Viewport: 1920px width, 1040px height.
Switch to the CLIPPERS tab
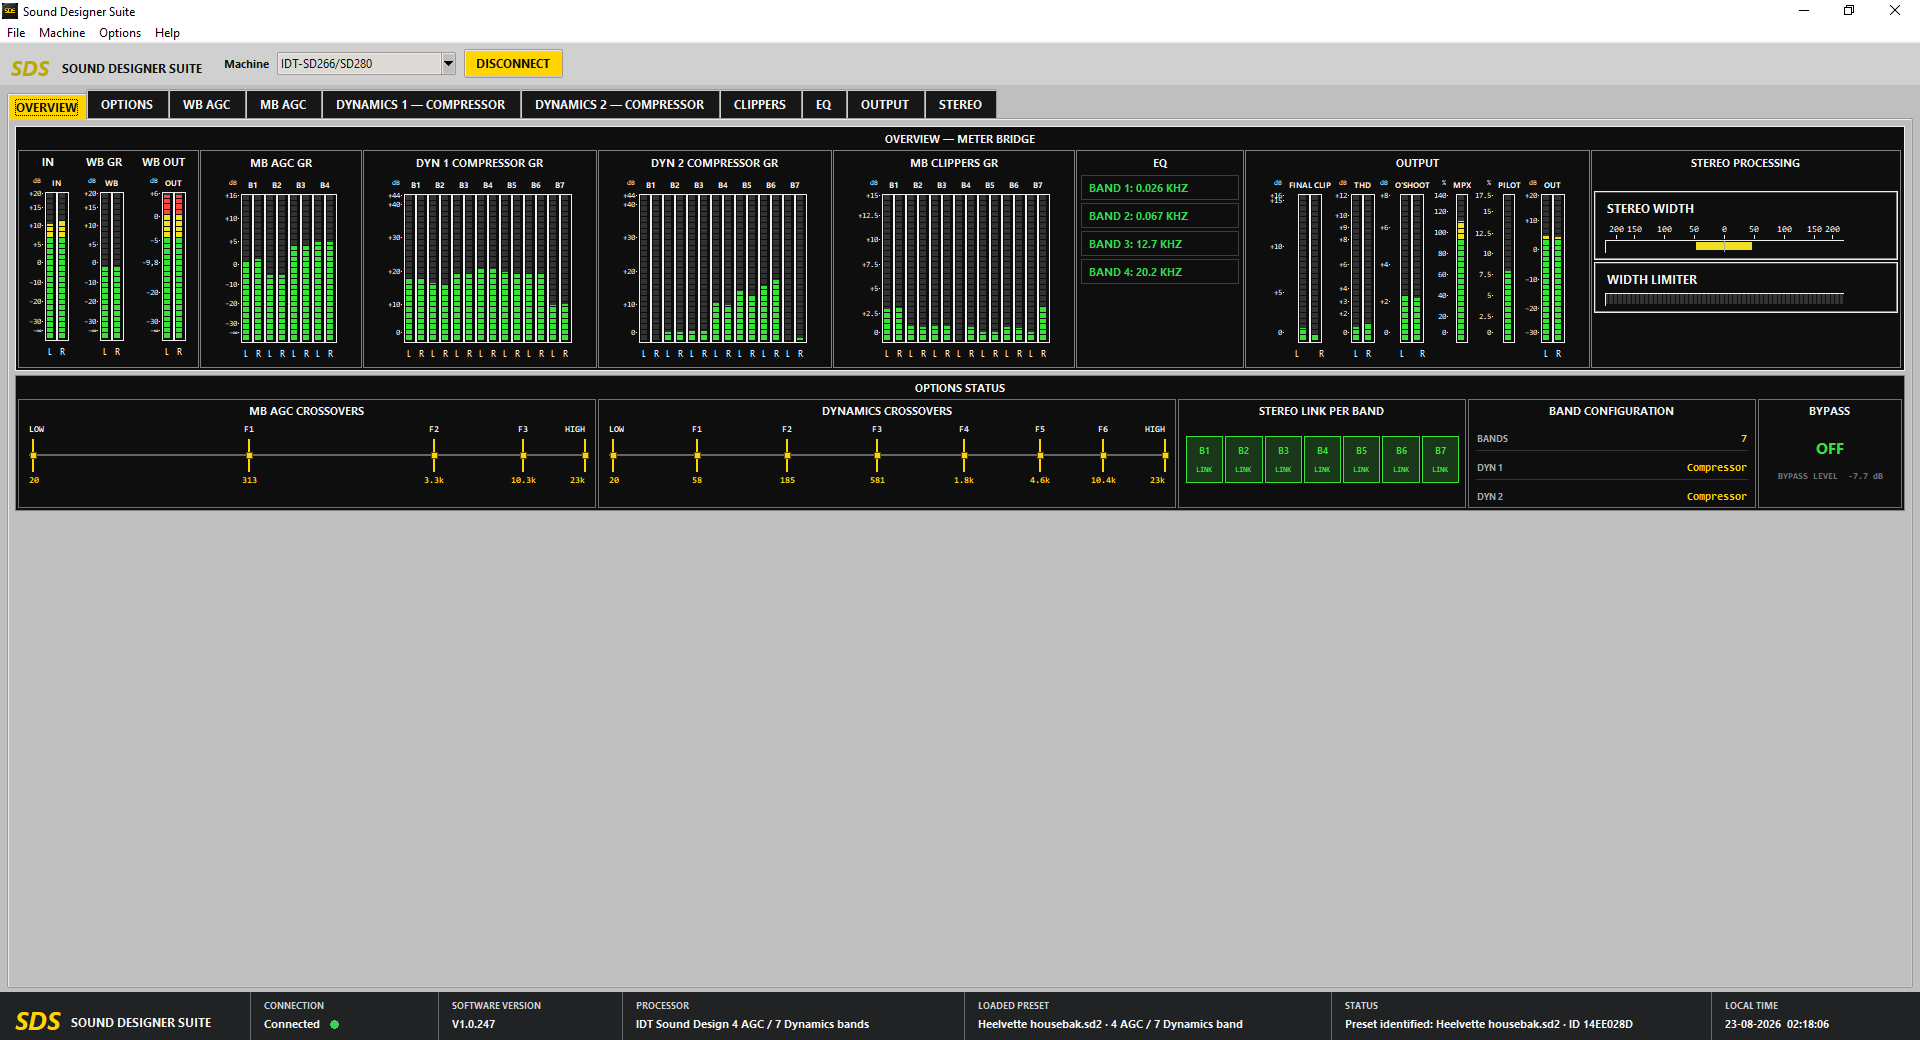760,105
